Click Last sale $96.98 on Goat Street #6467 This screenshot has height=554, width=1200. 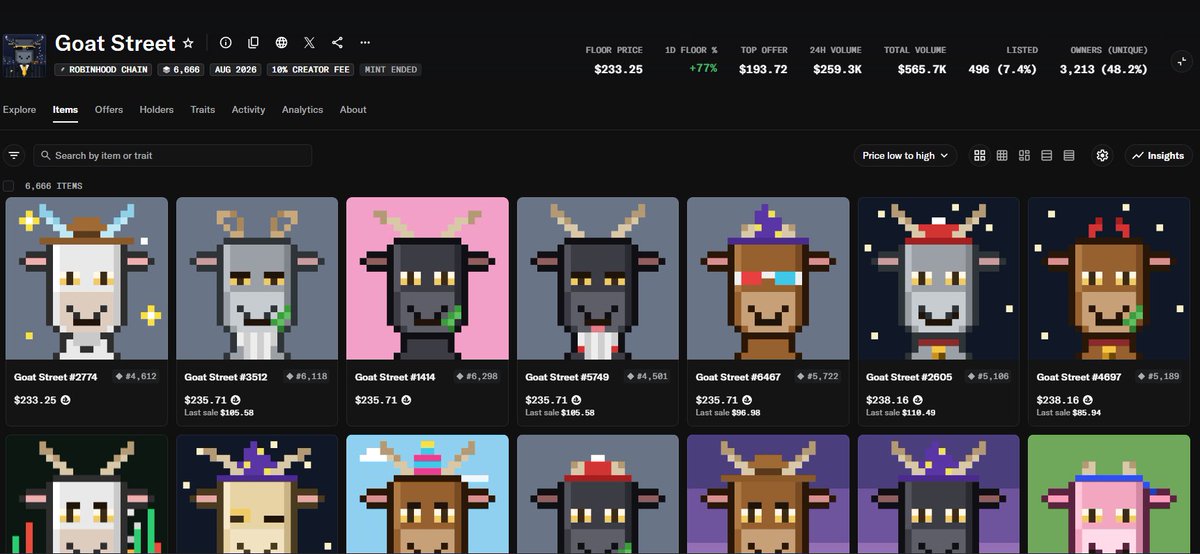(728, 413)
